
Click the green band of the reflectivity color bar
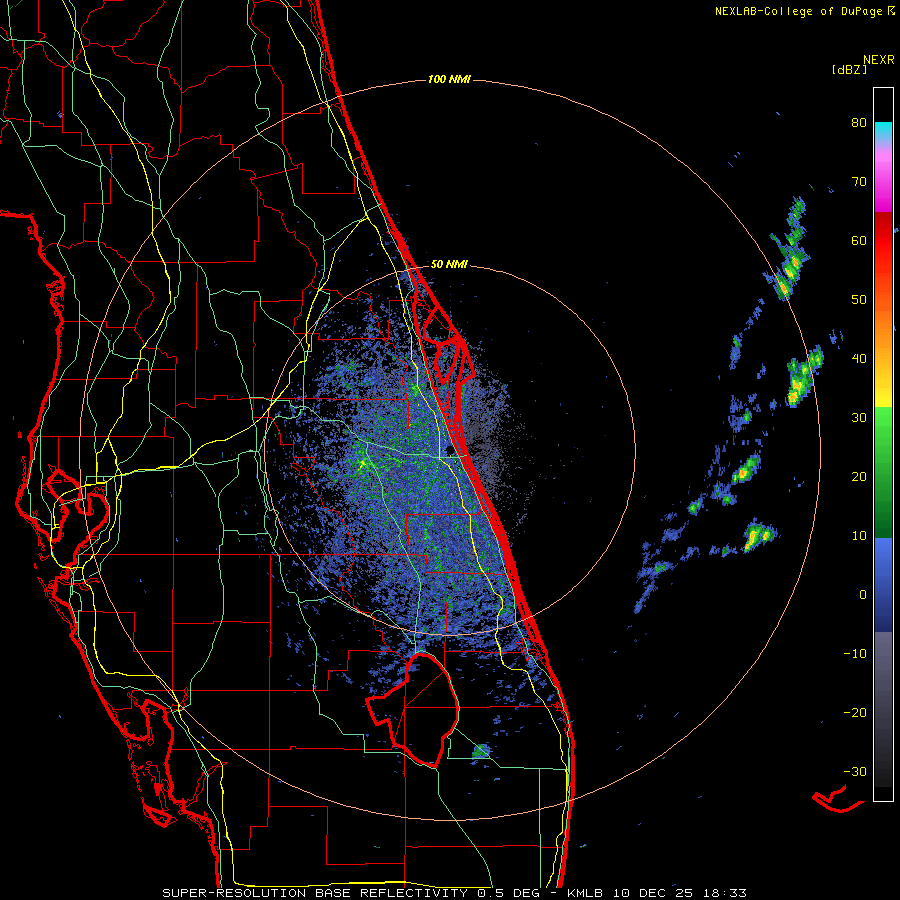883,472
